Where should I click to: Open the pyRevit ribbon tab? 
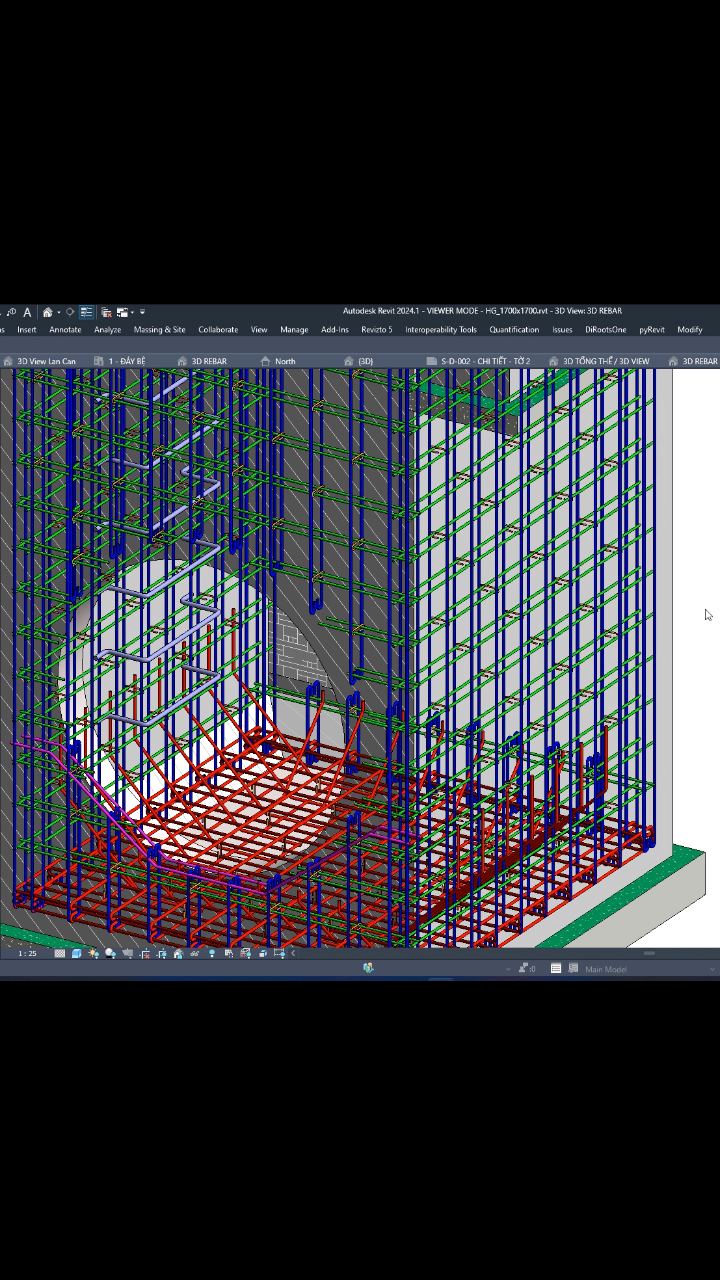click(x=652, y=330)
